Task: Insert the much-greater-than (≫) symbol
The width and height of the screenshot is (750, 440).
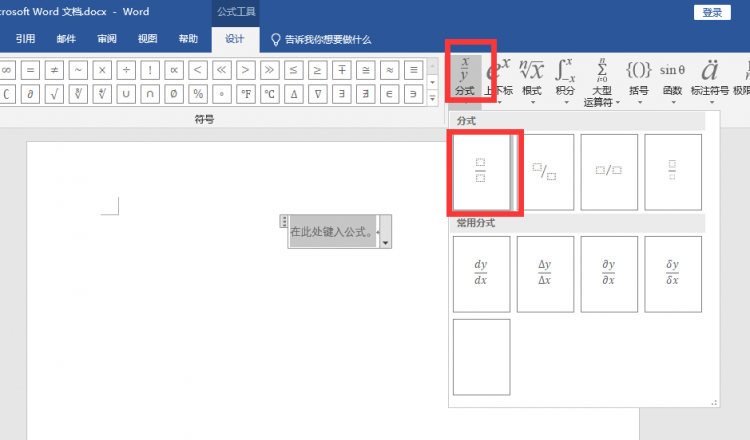Action: point(269,70)
